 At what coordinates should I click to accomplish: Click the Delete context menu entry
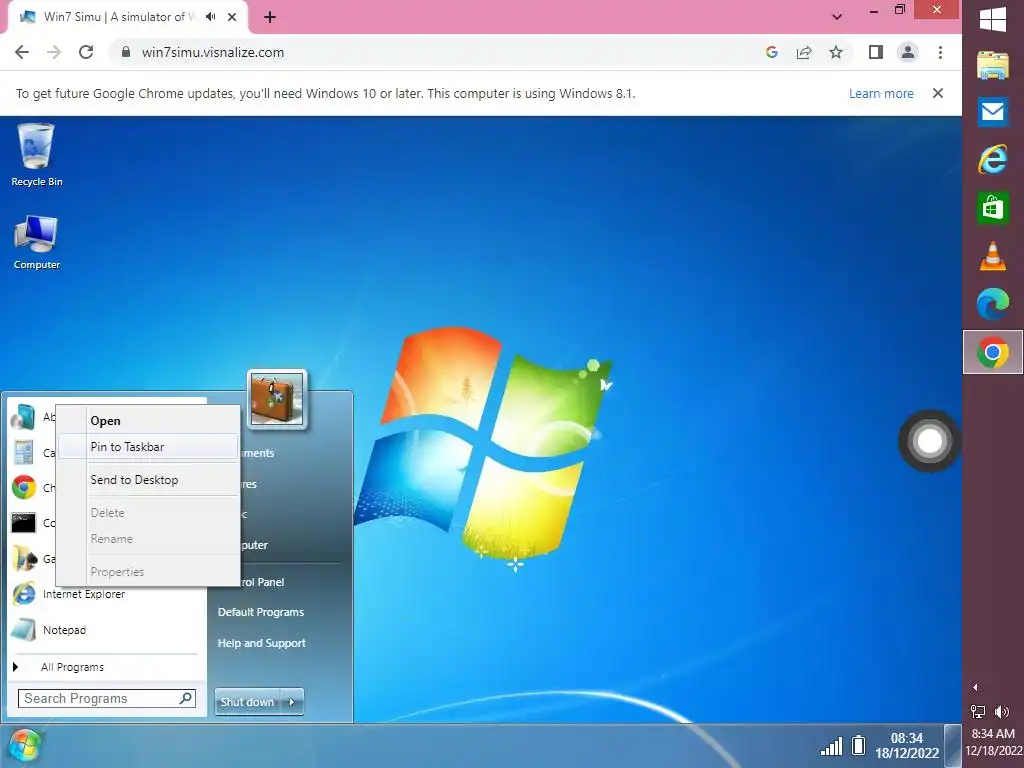point(149,513)
